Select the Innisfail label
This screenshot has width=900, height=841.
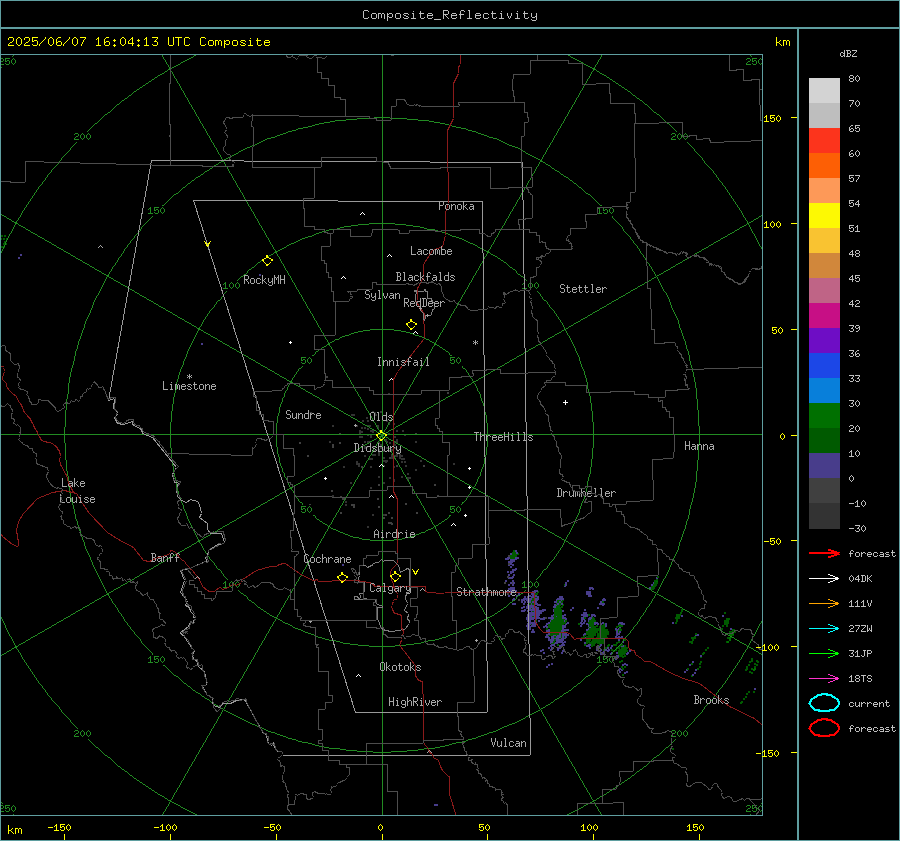pyautogui.click(x=403, y=362)
